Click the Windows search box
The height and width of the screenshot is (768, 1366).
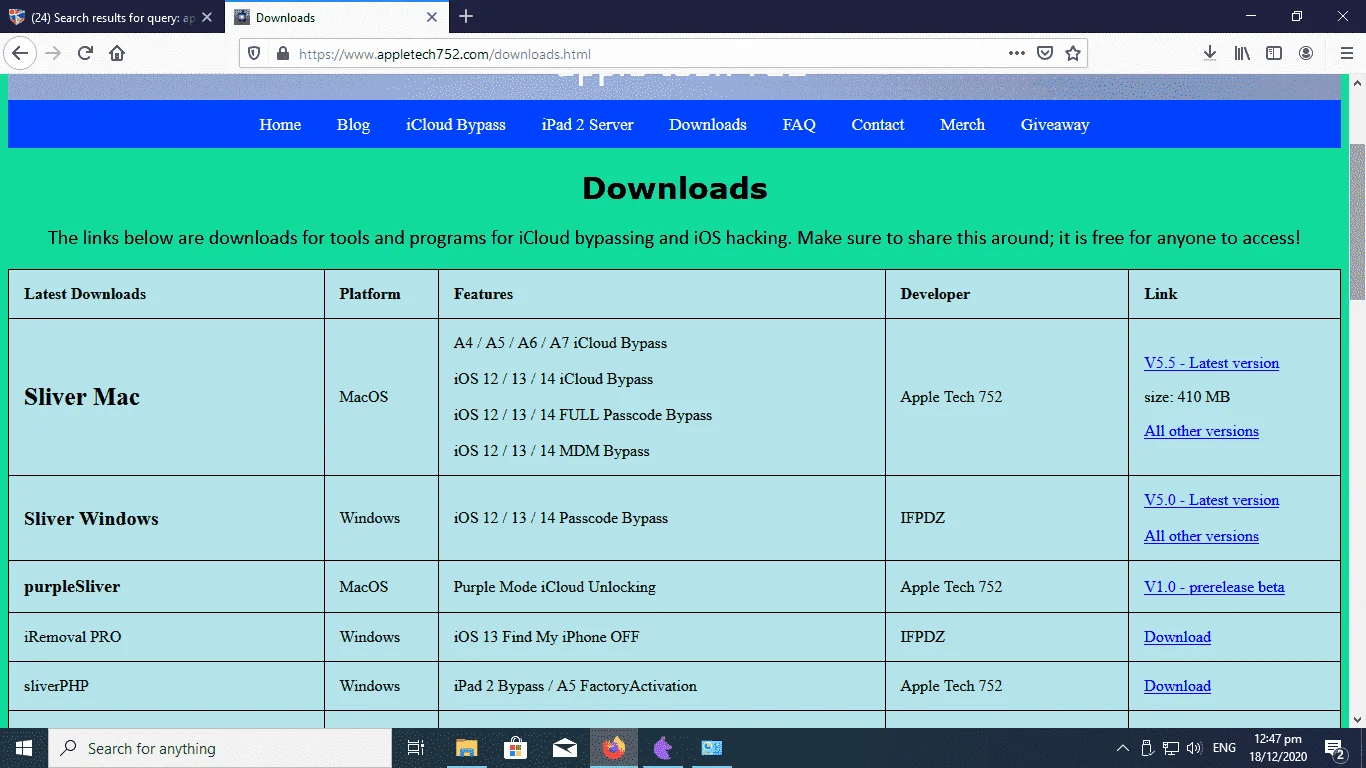220,748
